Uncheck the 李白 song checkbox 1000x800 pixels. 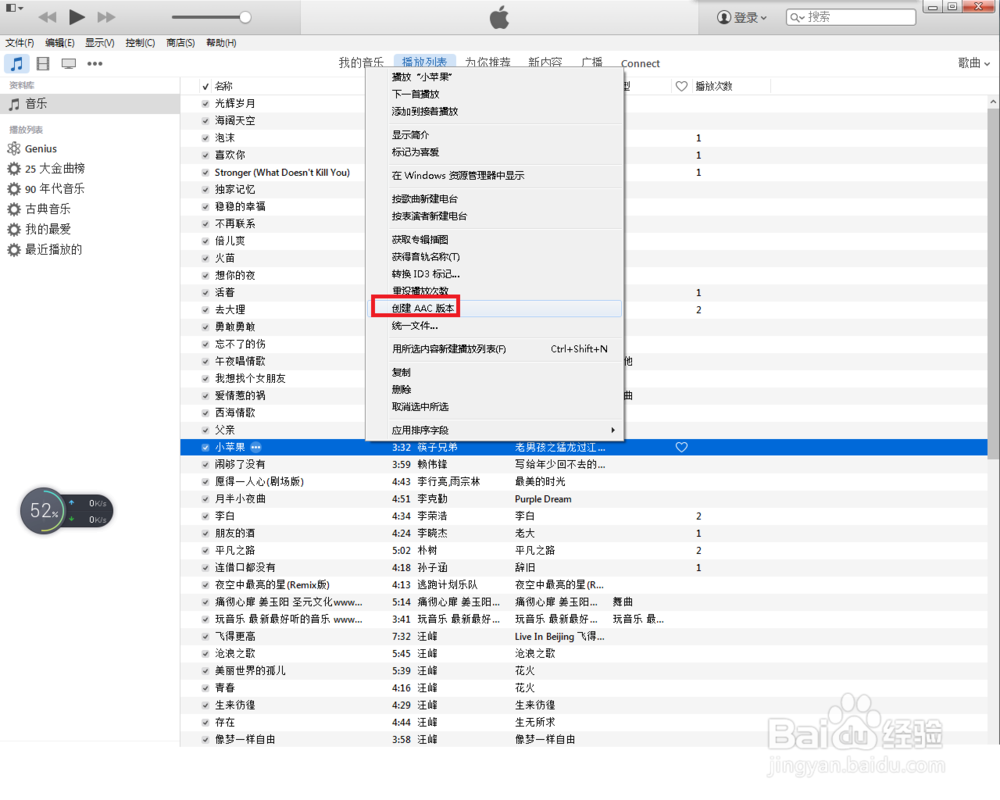point(205,515)
